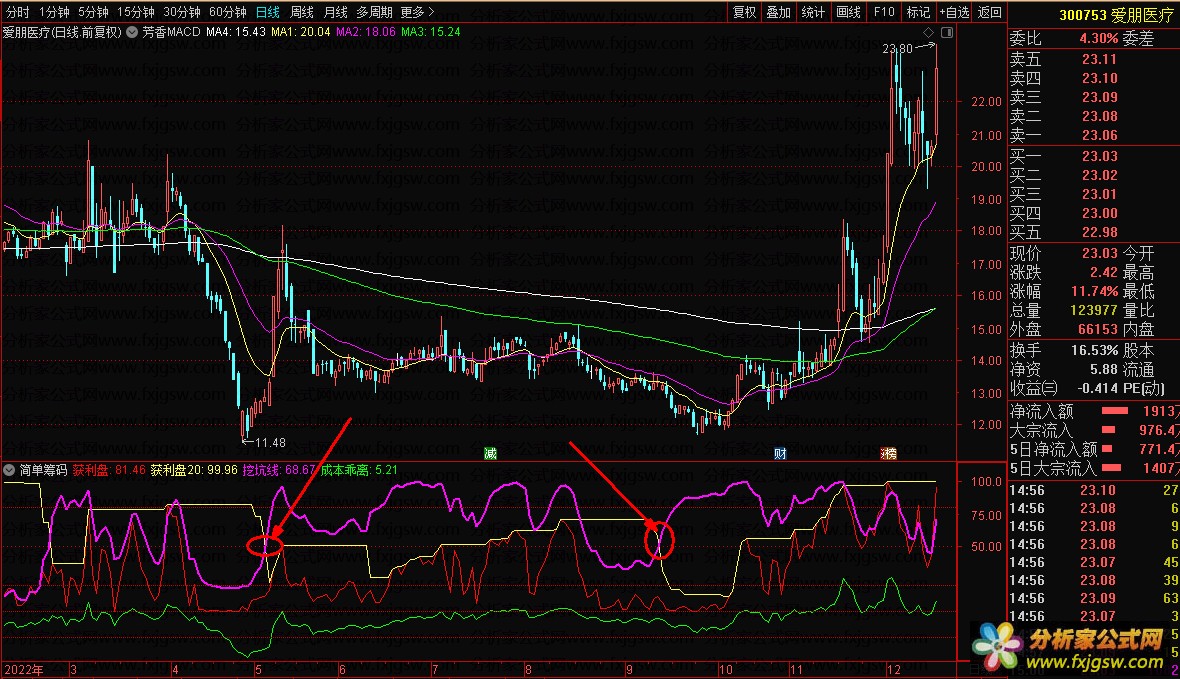Expand the 更多 period options
The width and height of the screenshot is (1180, 679).
tap(418, 12)
